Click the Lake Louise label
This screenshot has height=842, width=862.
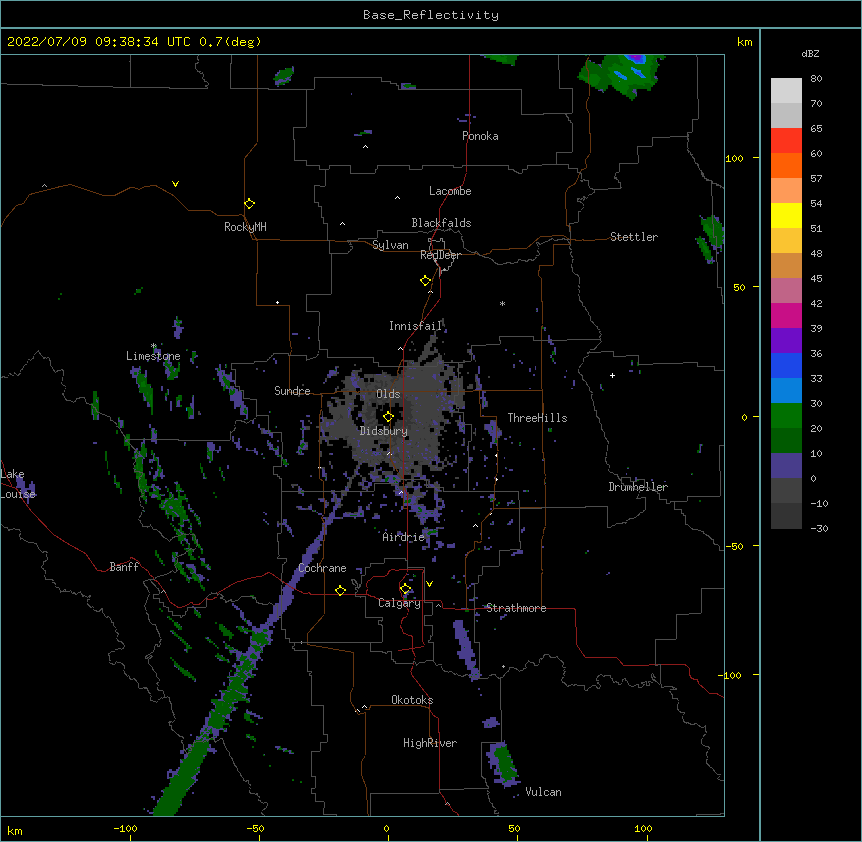(18, 484)
